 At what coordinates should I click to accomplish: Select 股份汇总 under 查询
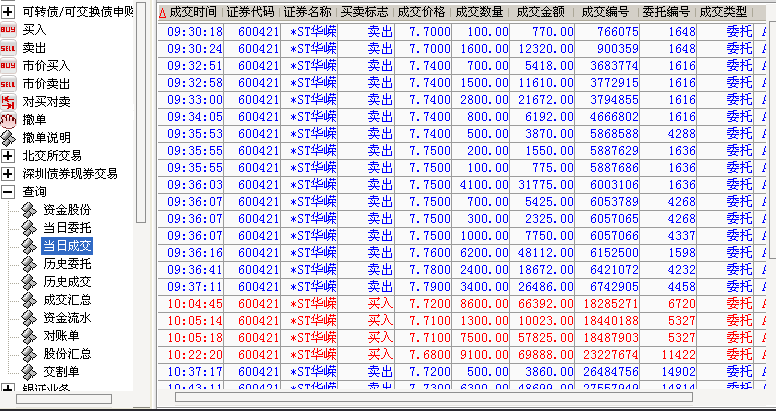pos(67,354)
